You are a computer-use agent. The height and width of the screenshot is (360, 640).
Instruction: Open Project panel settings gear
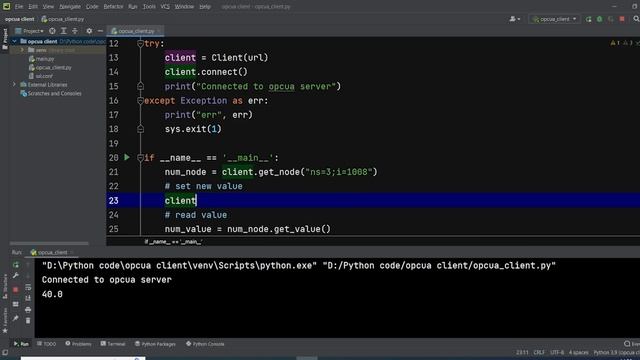pyautogui.click(x=89, y=31)
